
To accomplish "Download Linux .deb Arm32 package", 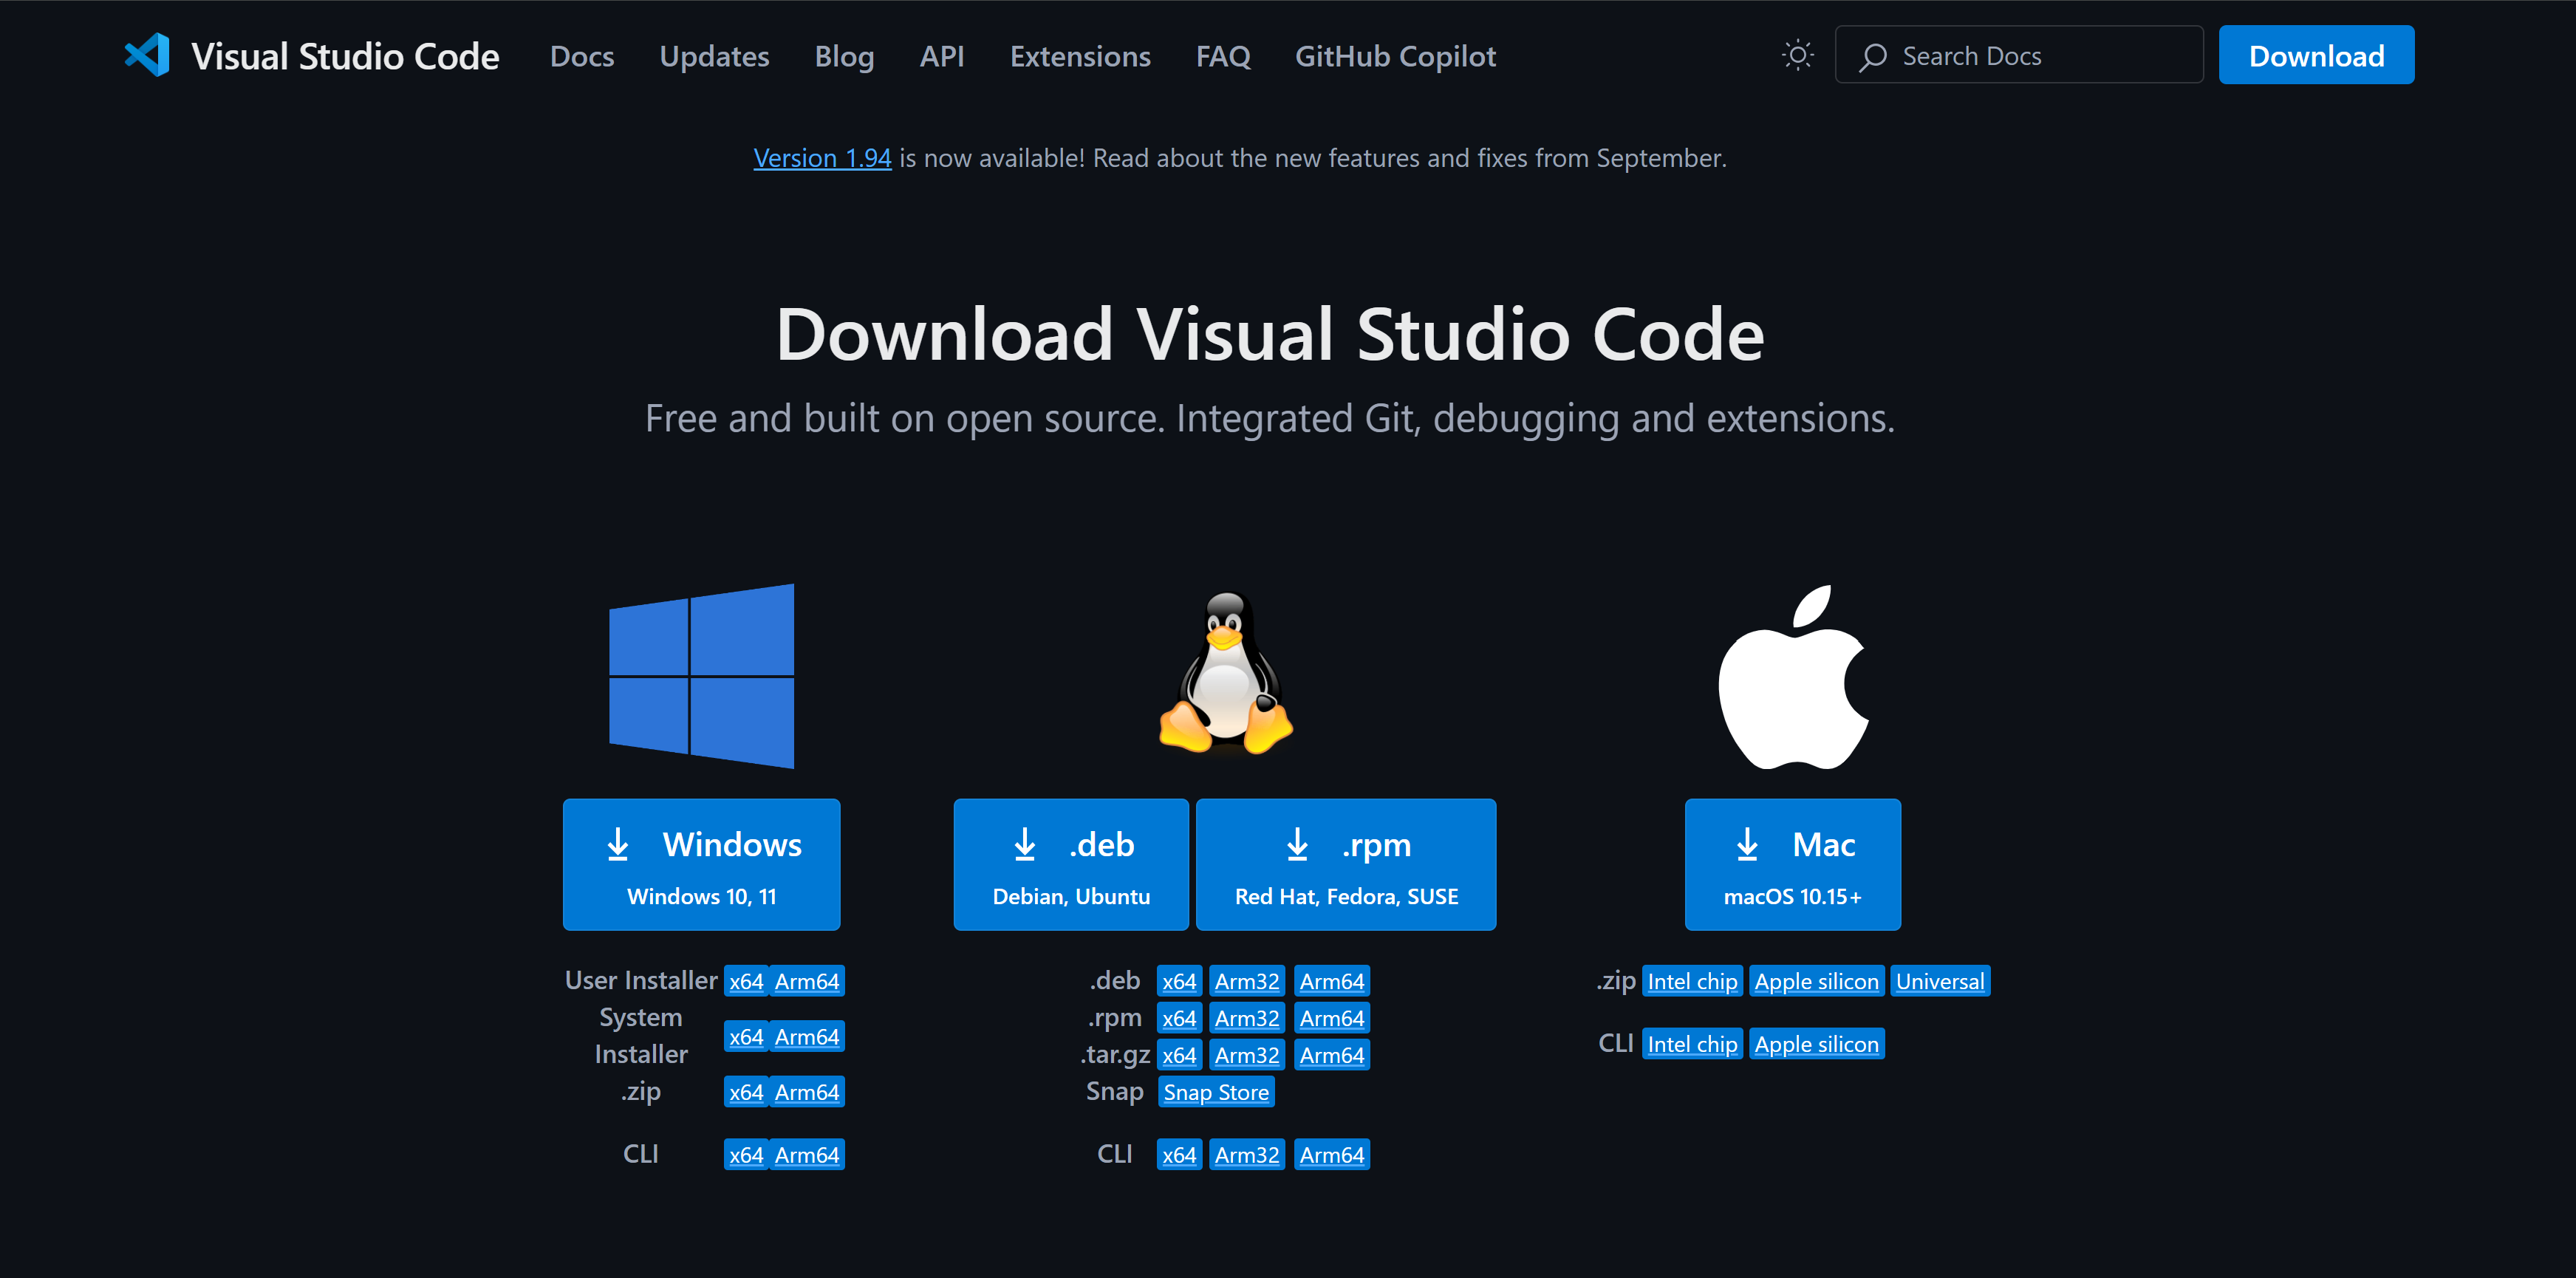I will [x=1247, y=981].
